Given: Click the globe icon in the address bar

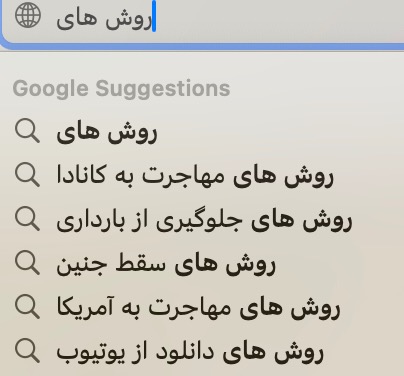Looking at the screenshot, I should tap(28, 15).
